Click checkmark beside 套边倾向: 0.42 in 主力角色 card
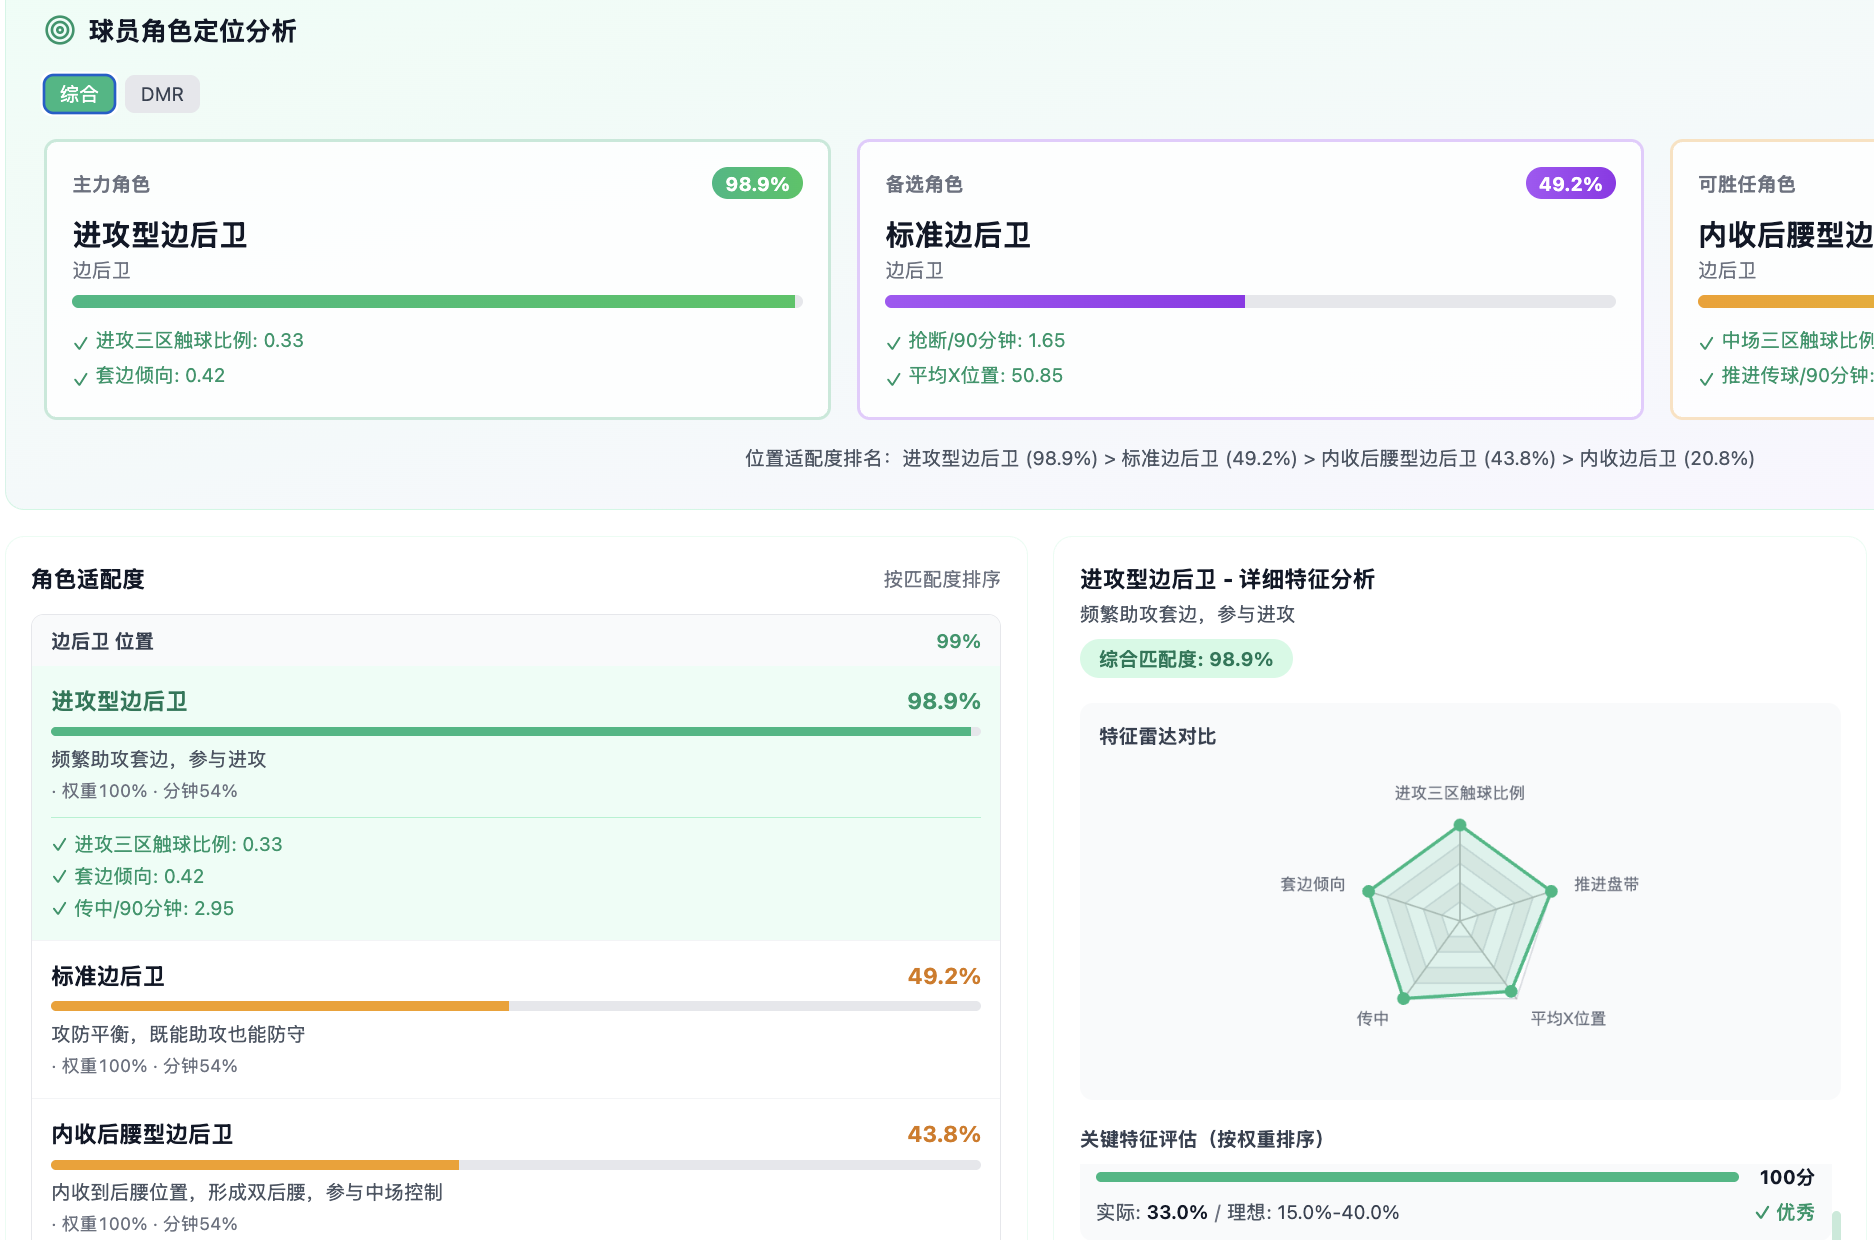This screenshot has height=1240, width=1874. pos(81,378)
